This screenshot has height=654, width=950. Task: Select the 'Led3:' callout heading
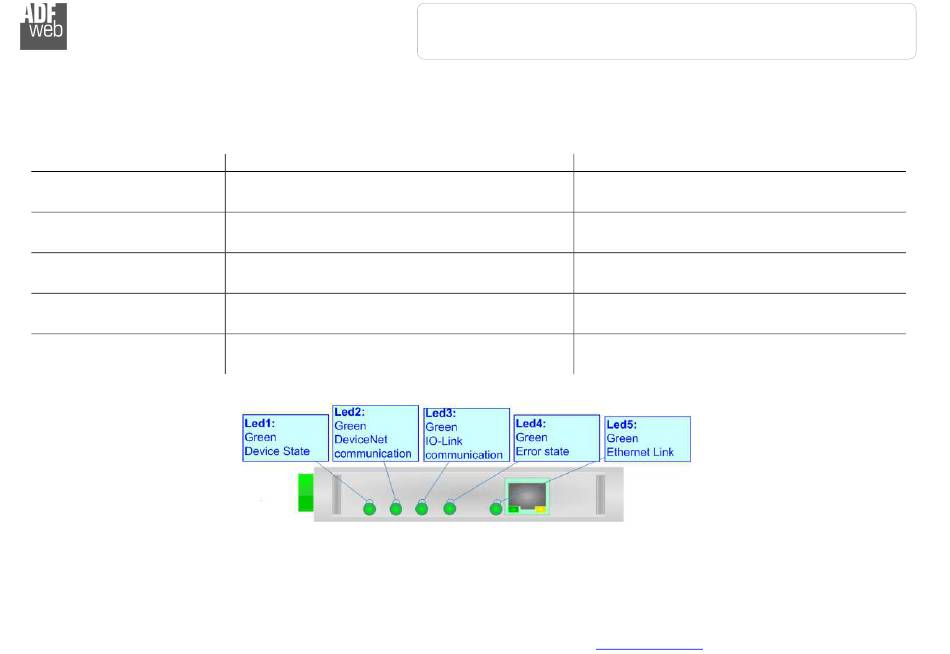point(440,413)
